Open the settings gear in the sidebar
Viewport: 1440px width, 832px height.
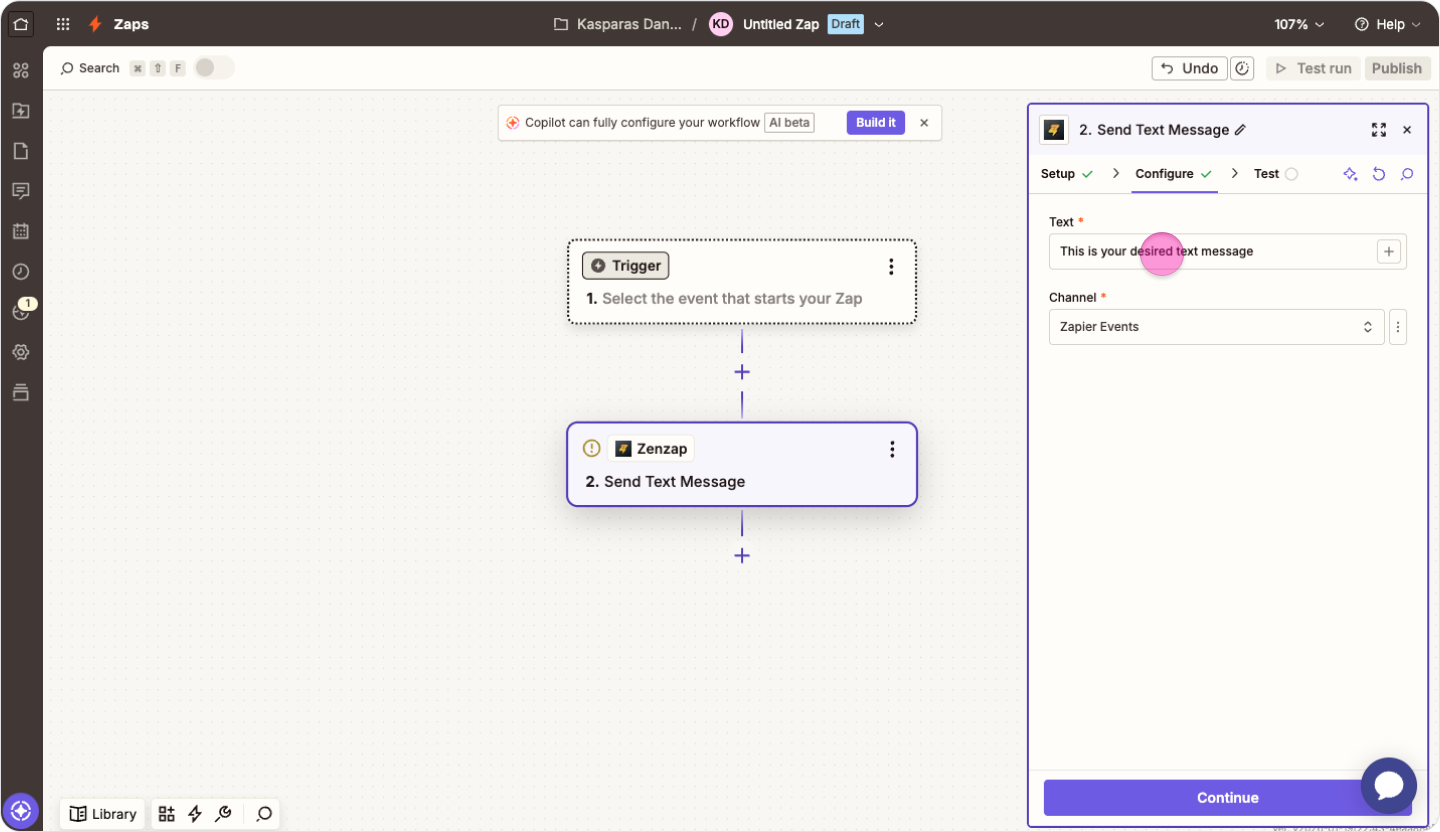point(21,352)
